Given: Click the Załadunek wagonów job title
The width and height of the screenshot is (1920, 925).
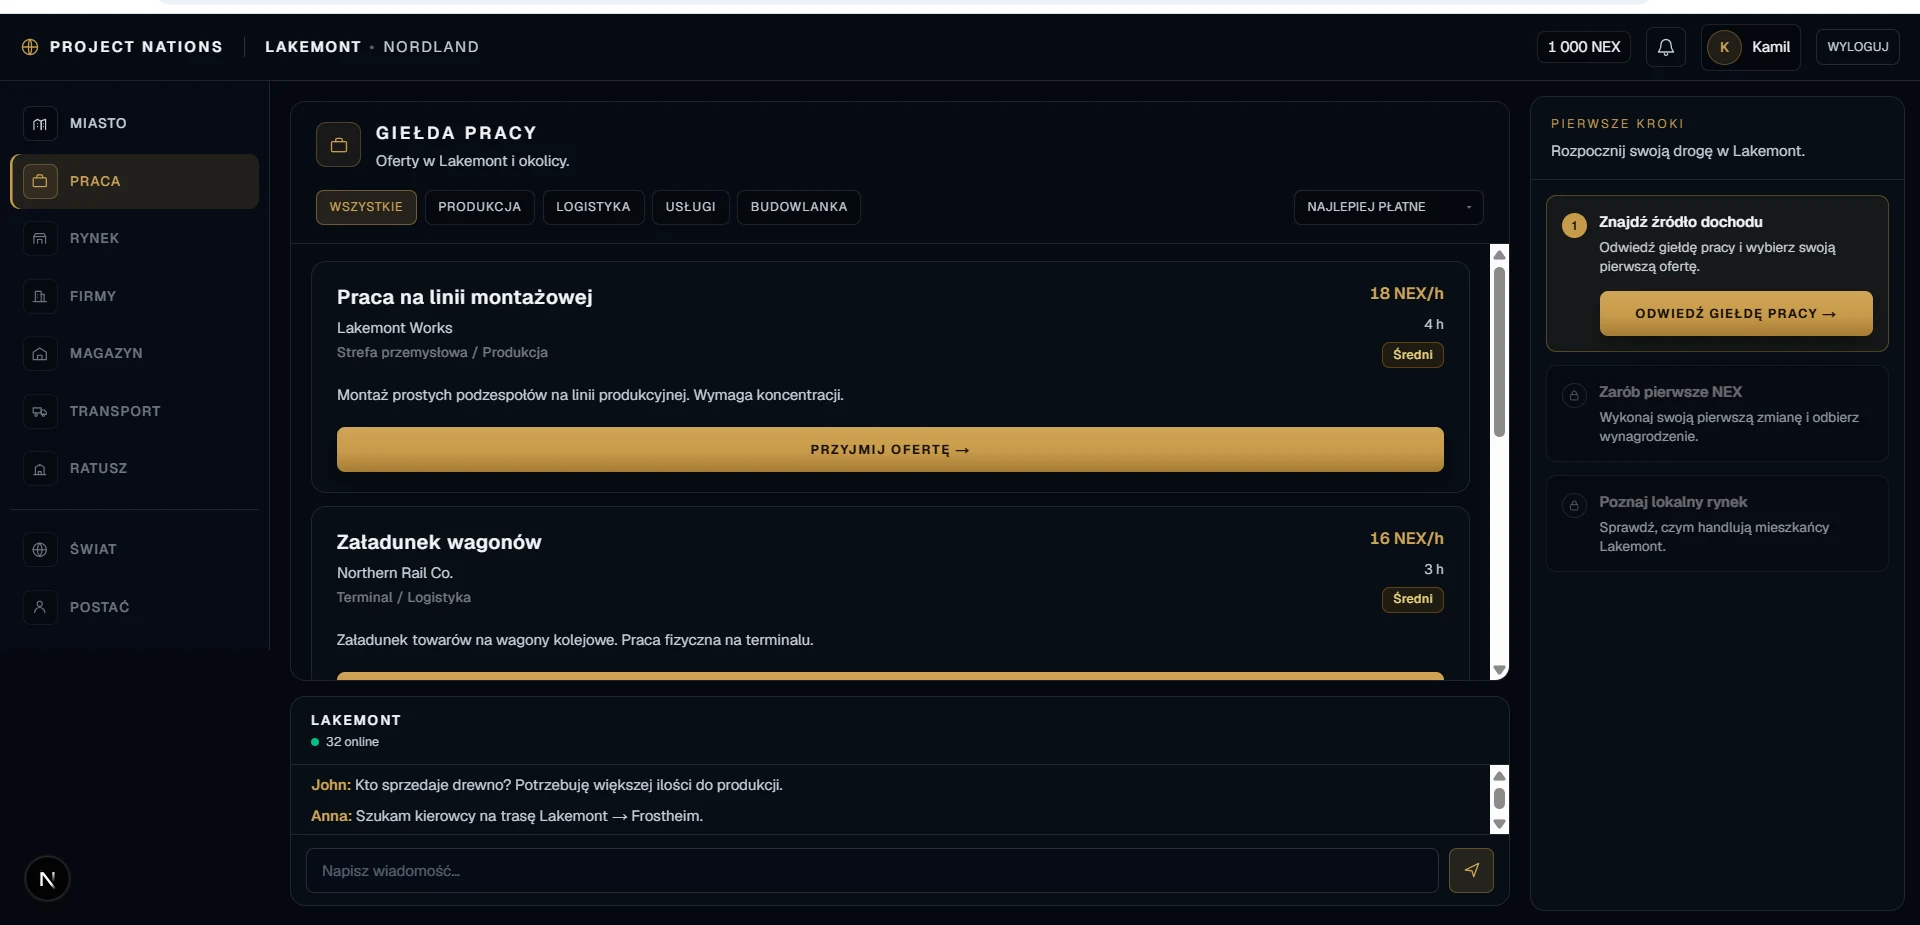Looking at the screenshot, I should [x=439, y=542].
